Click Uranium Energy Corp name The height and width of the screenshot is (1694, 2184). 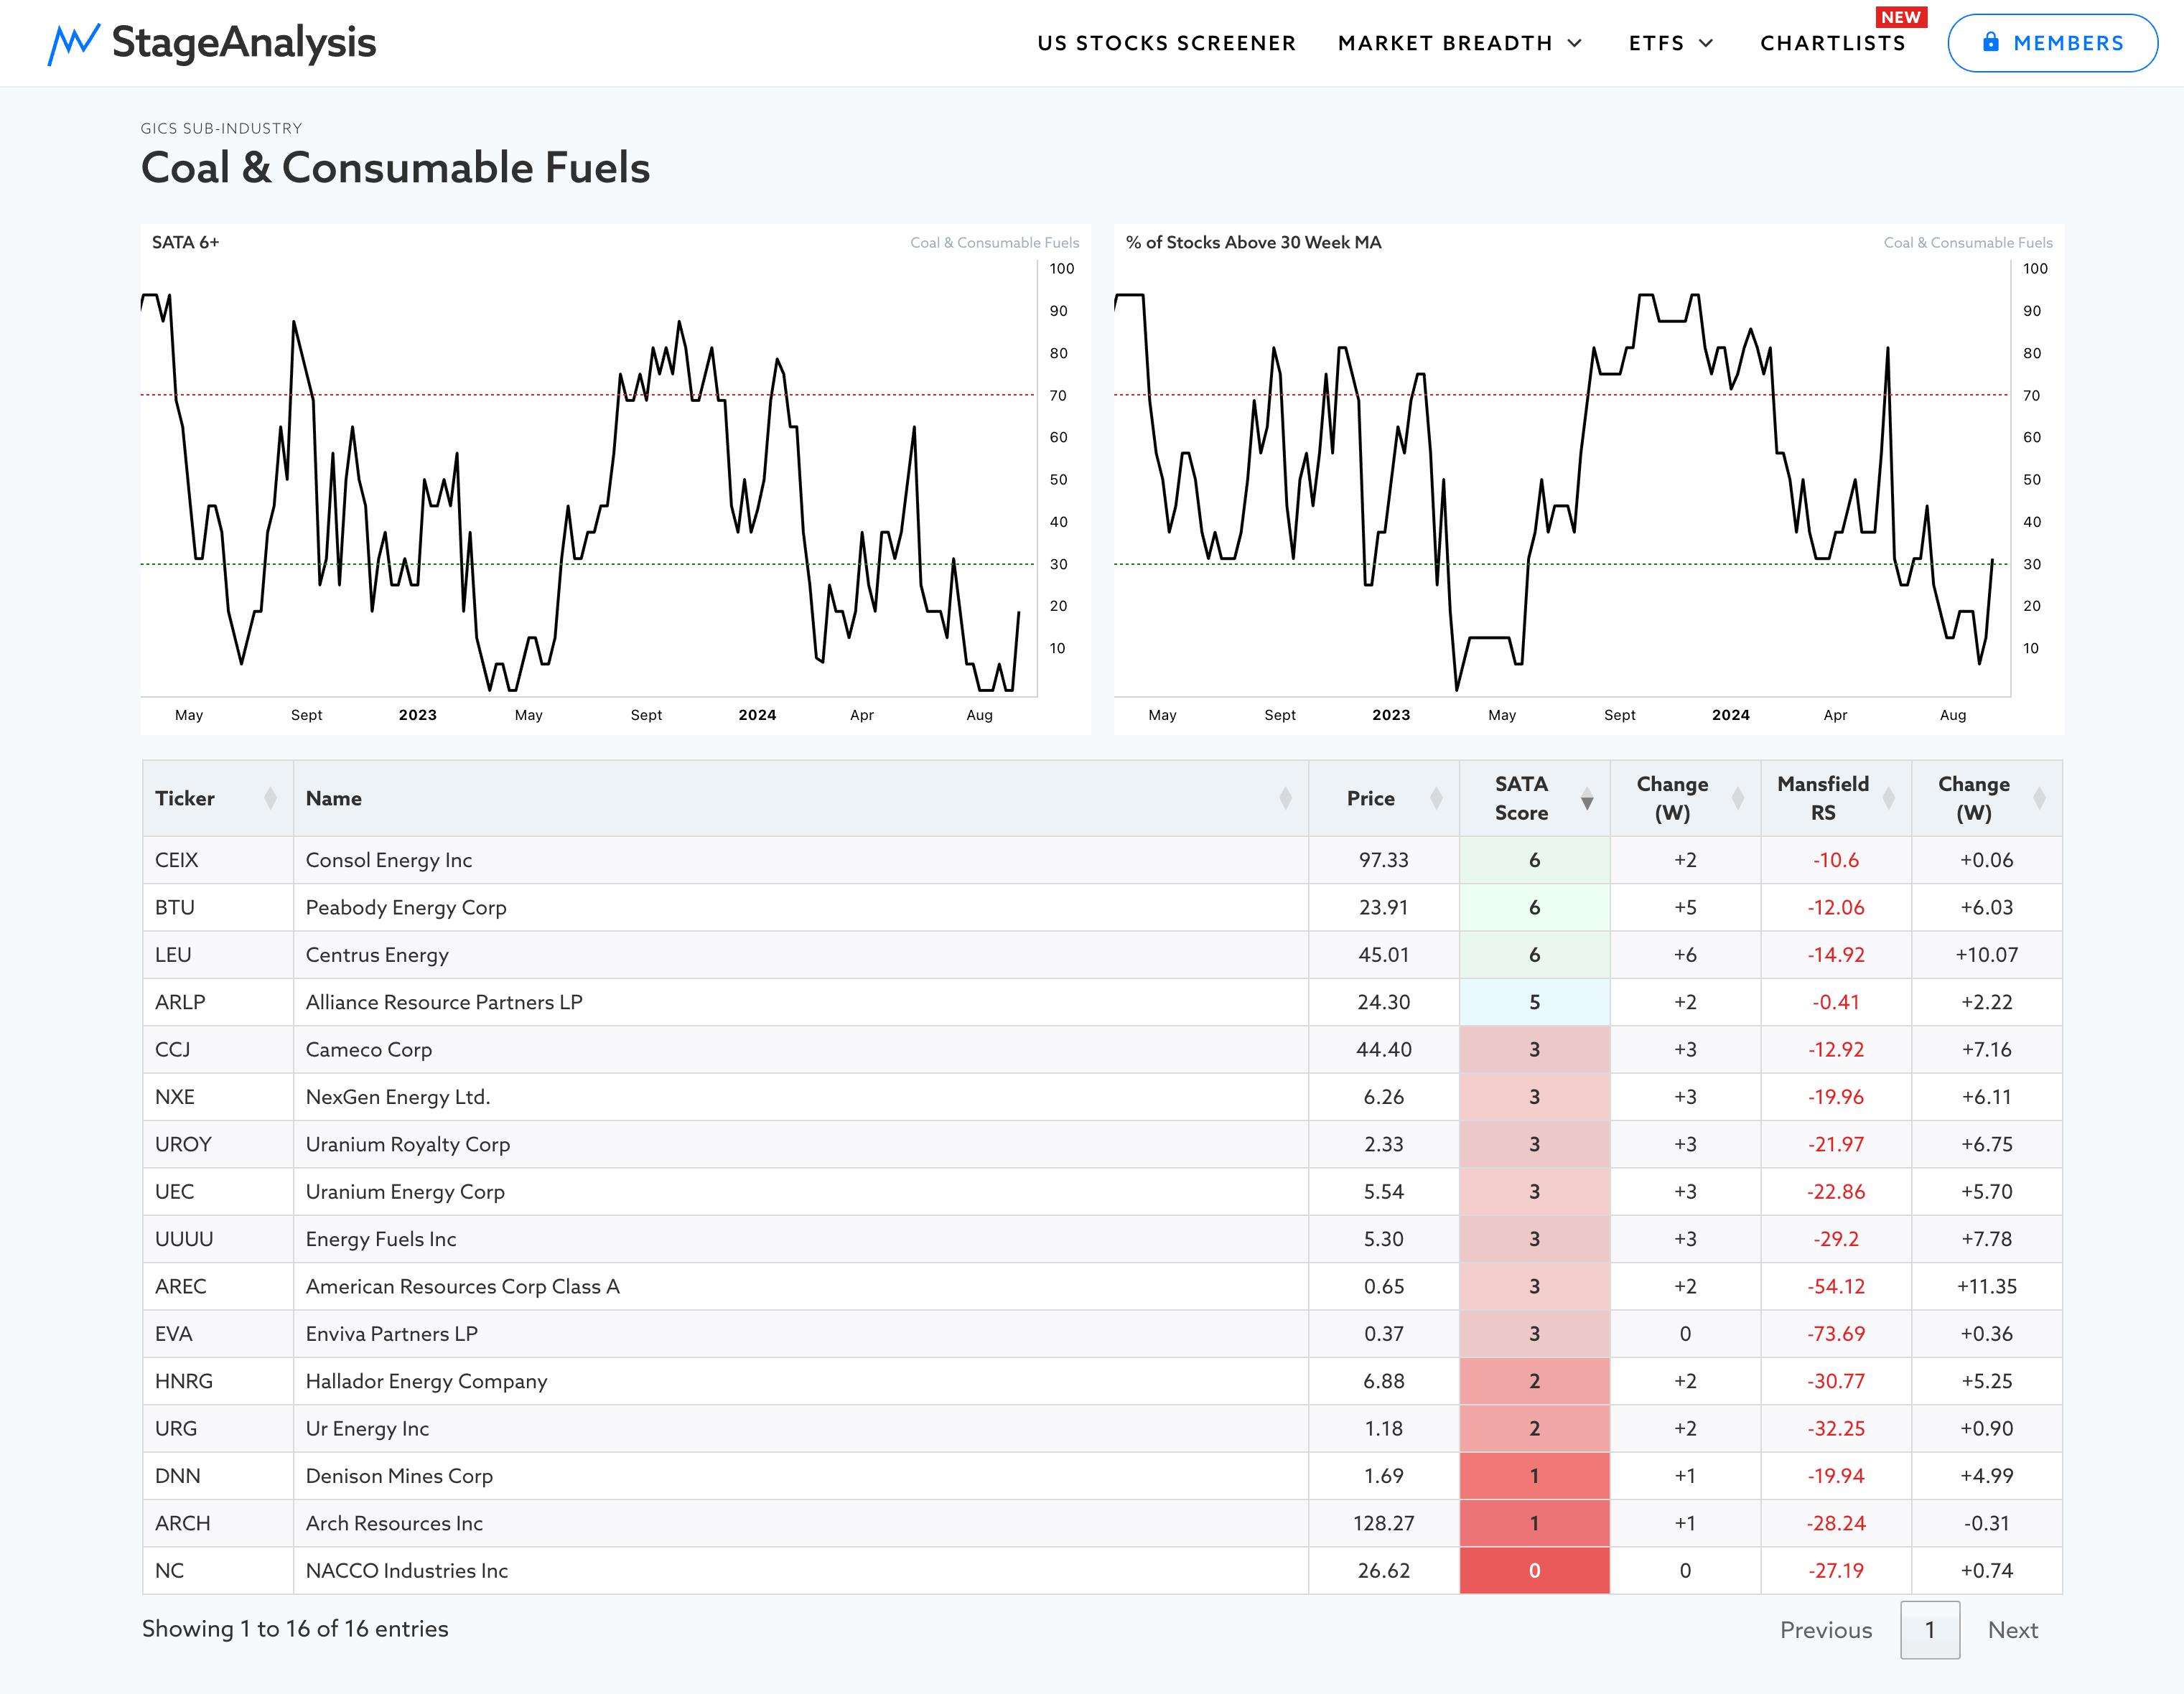pyautogui.click(x=405, y=1192)
